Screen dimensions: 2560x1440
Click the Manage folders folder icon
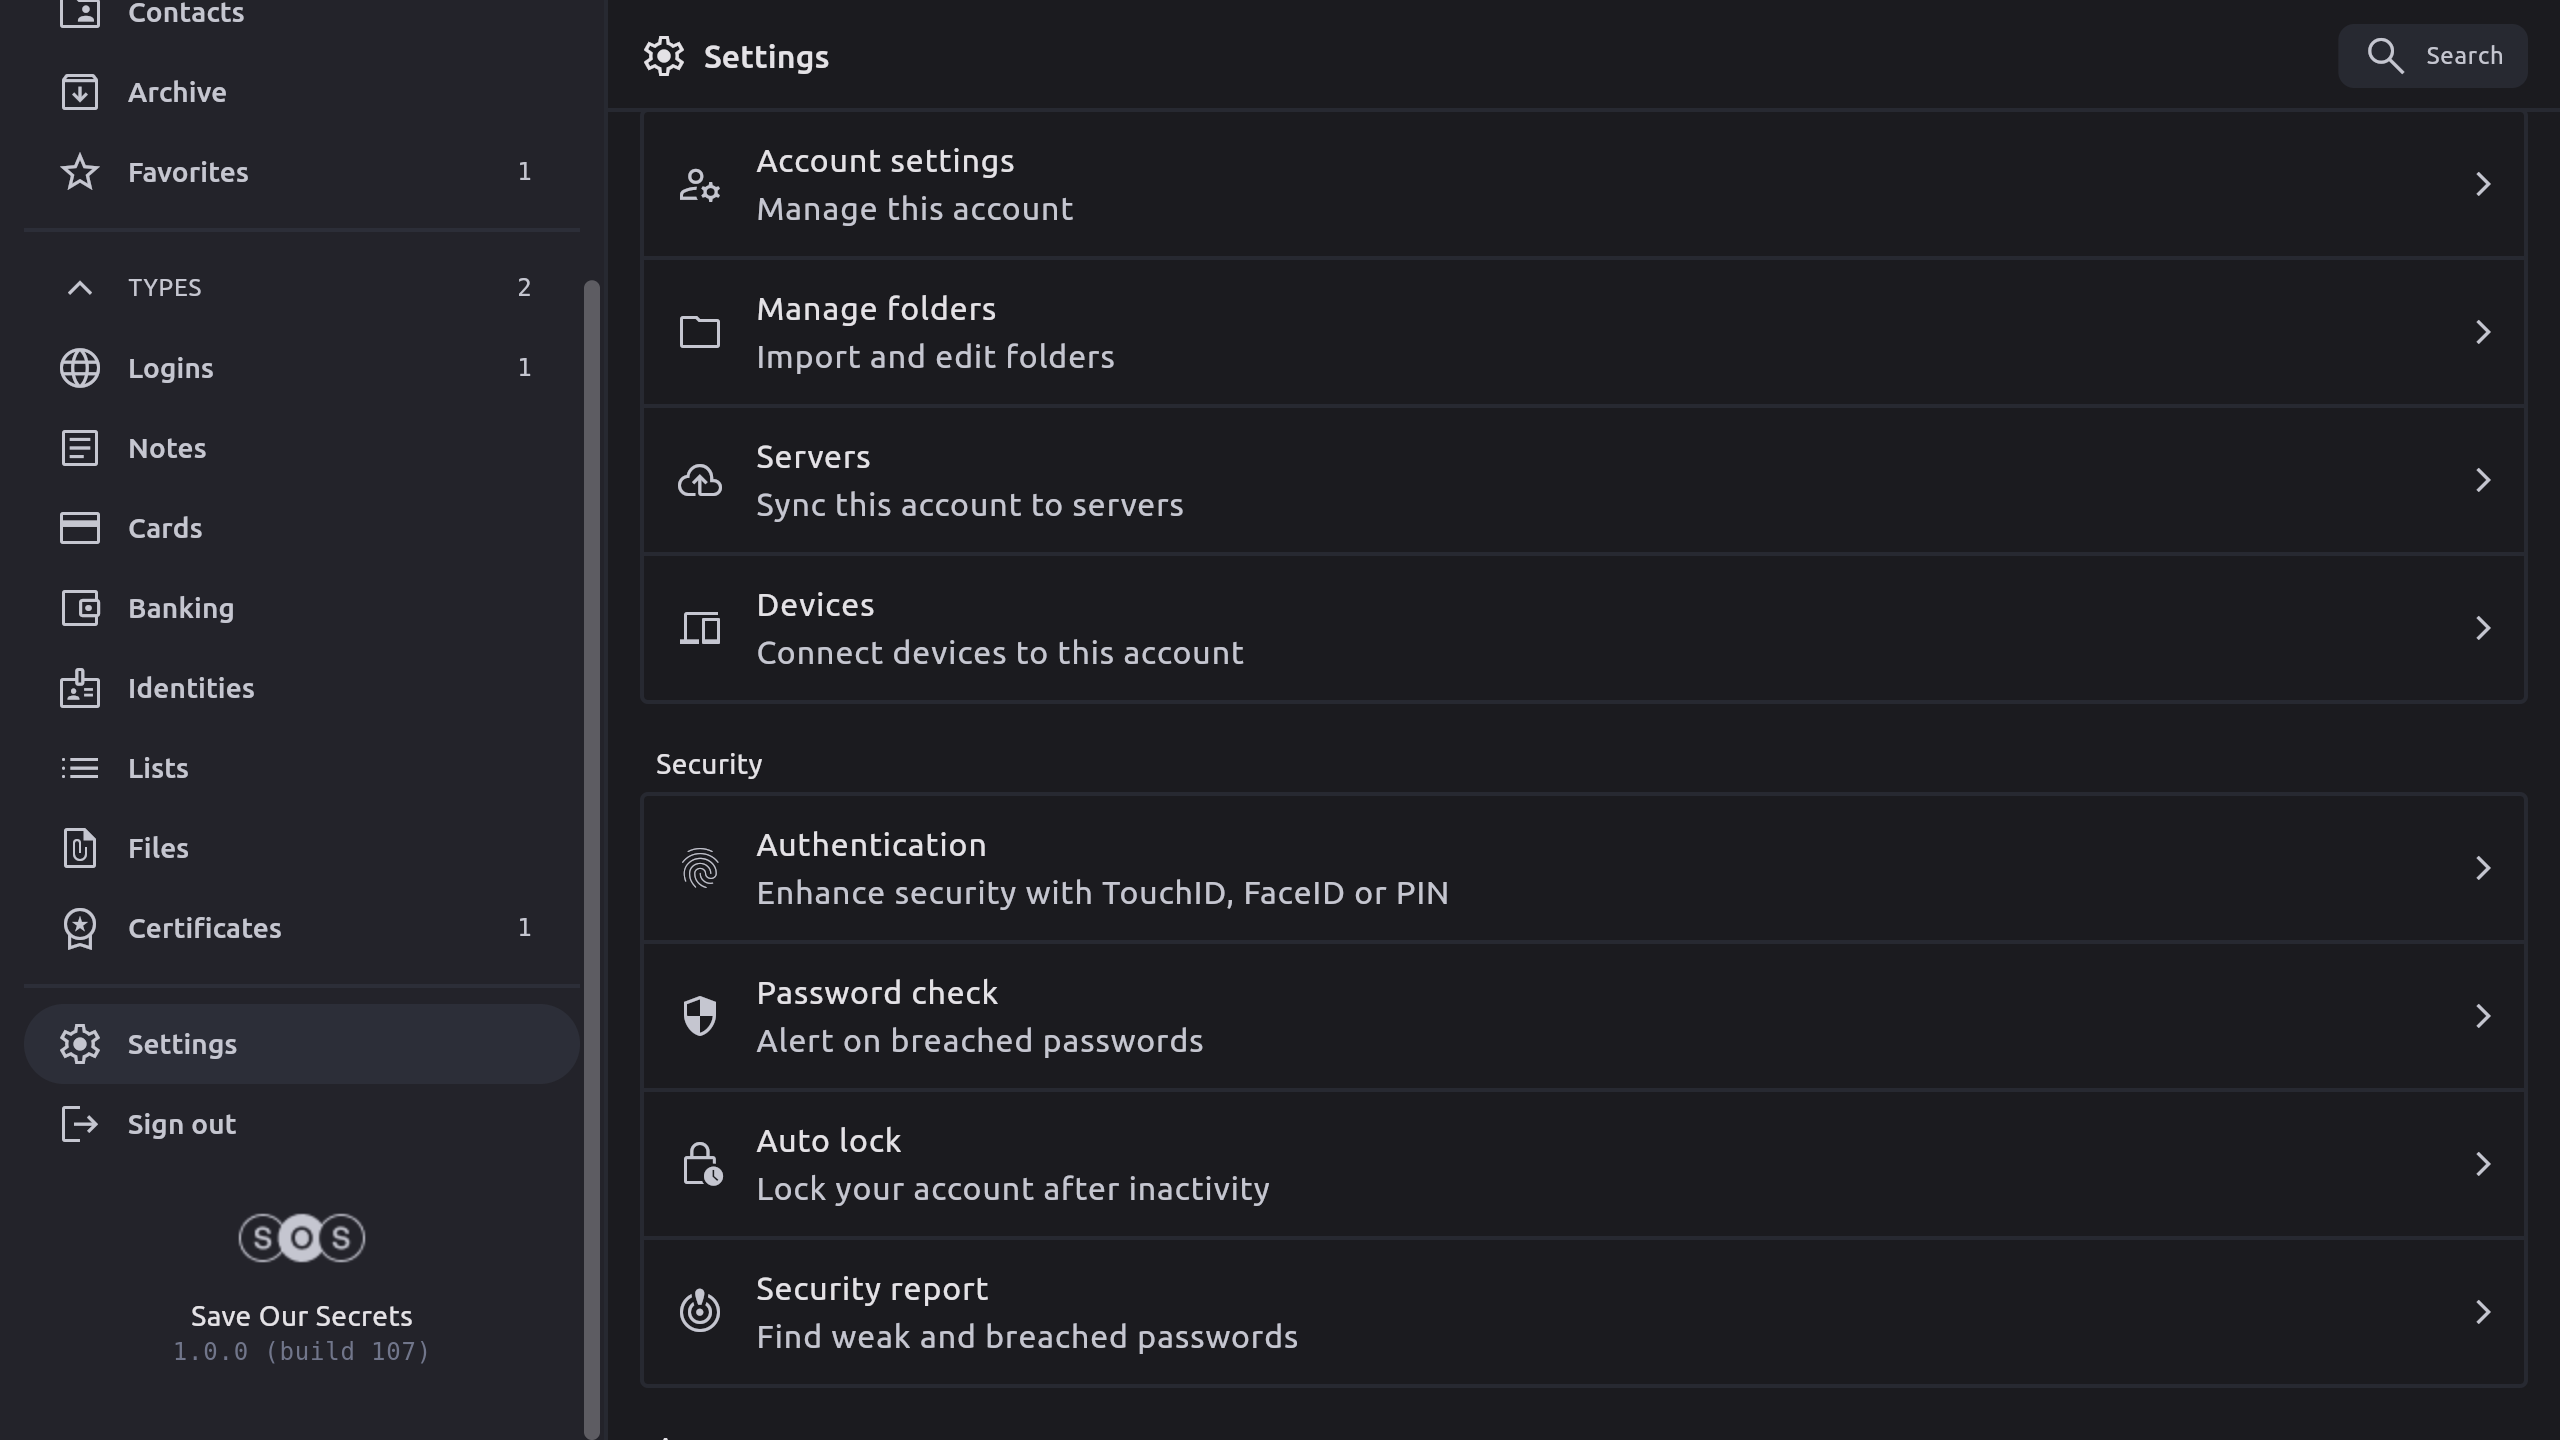pyautogui.click(x=700, y=332)
